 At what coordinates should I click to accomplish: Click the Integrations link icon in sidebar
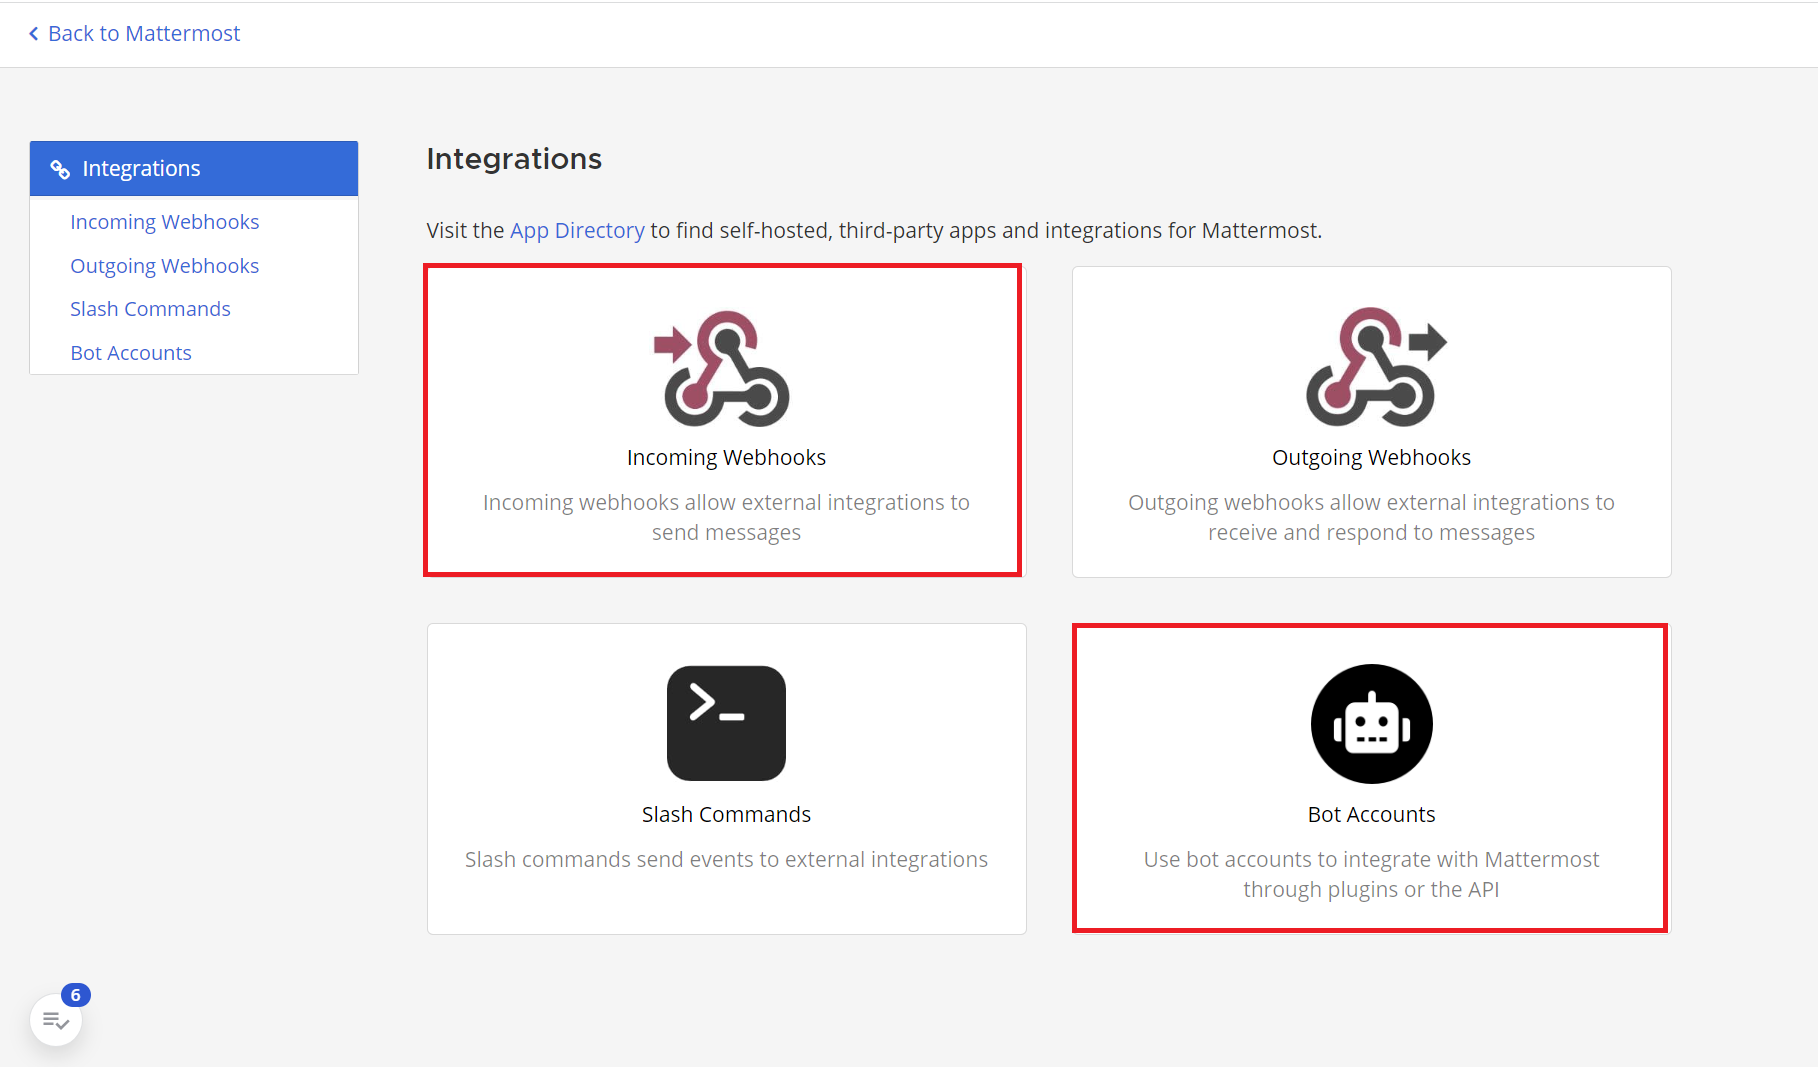click(x=60, y=169)
